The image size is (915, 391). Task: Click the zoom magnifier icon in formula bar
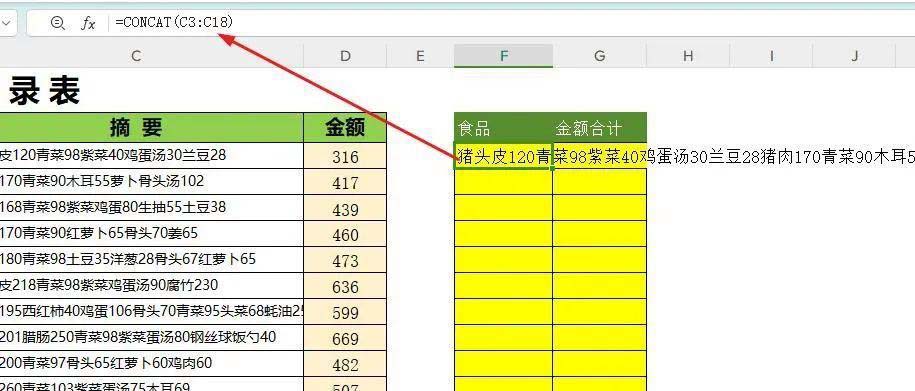click(x=57, y=23)
